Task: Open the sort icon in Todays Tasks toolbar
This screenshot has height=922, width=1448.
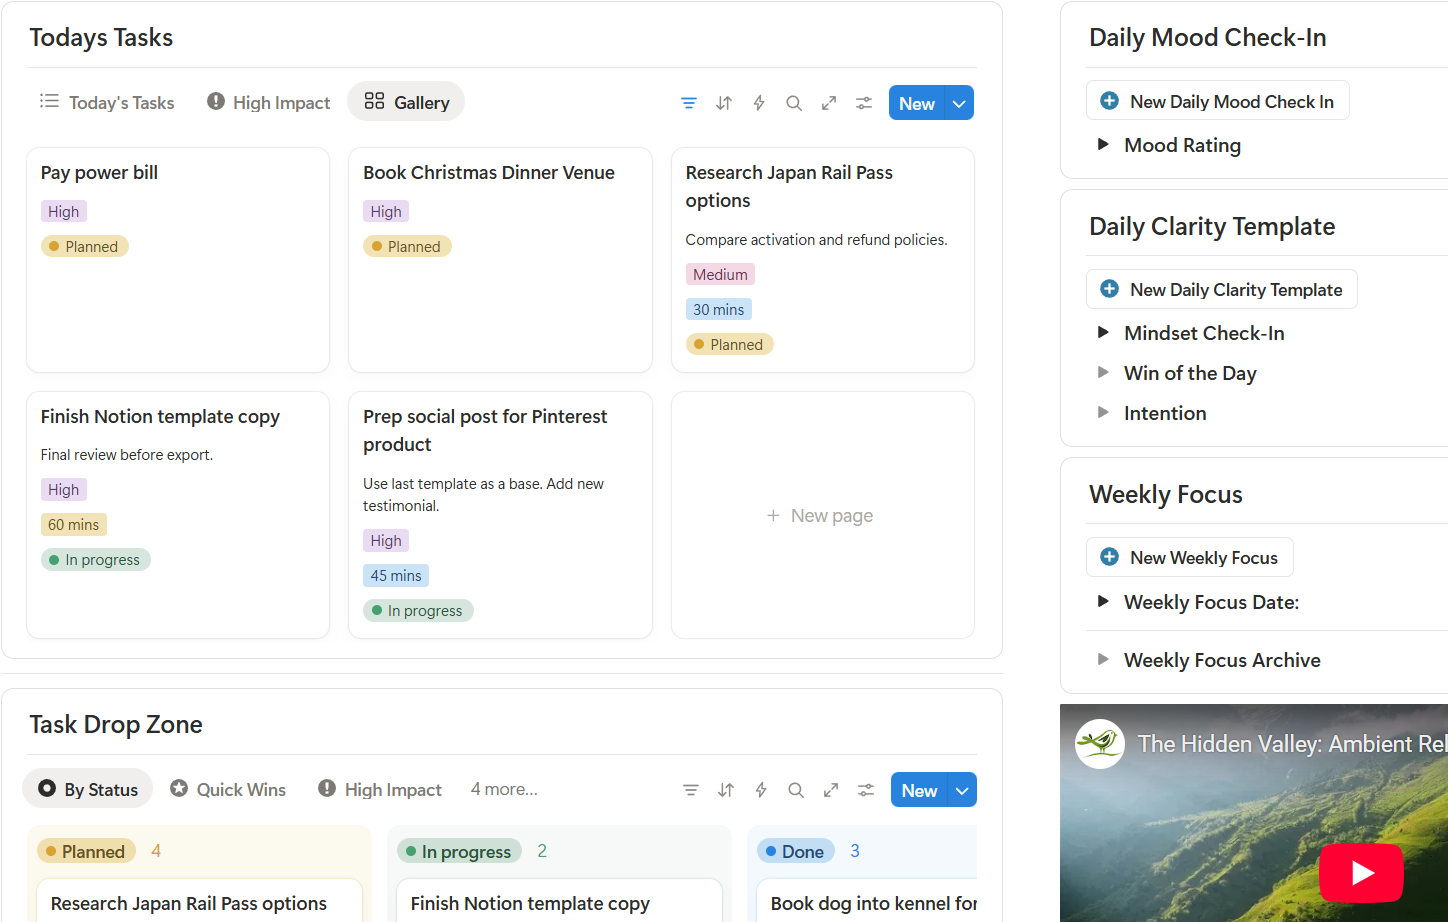Action: [x=724, y=102]
